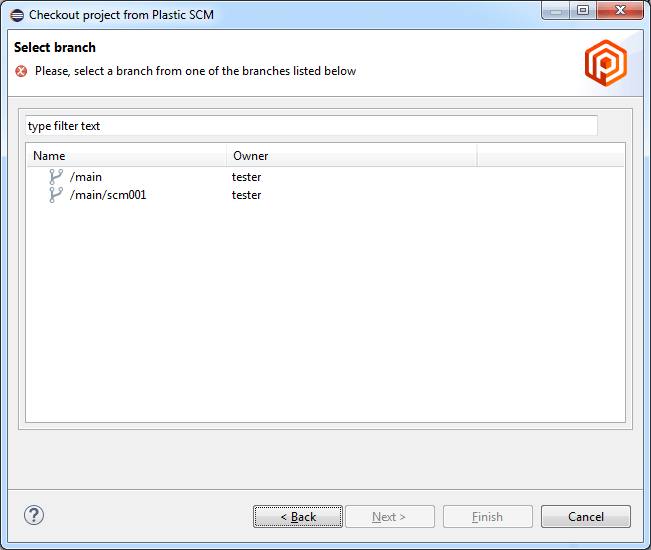Focus the type filter text field
This screenshot has width=651, height=550.
(x=311, y=126)
